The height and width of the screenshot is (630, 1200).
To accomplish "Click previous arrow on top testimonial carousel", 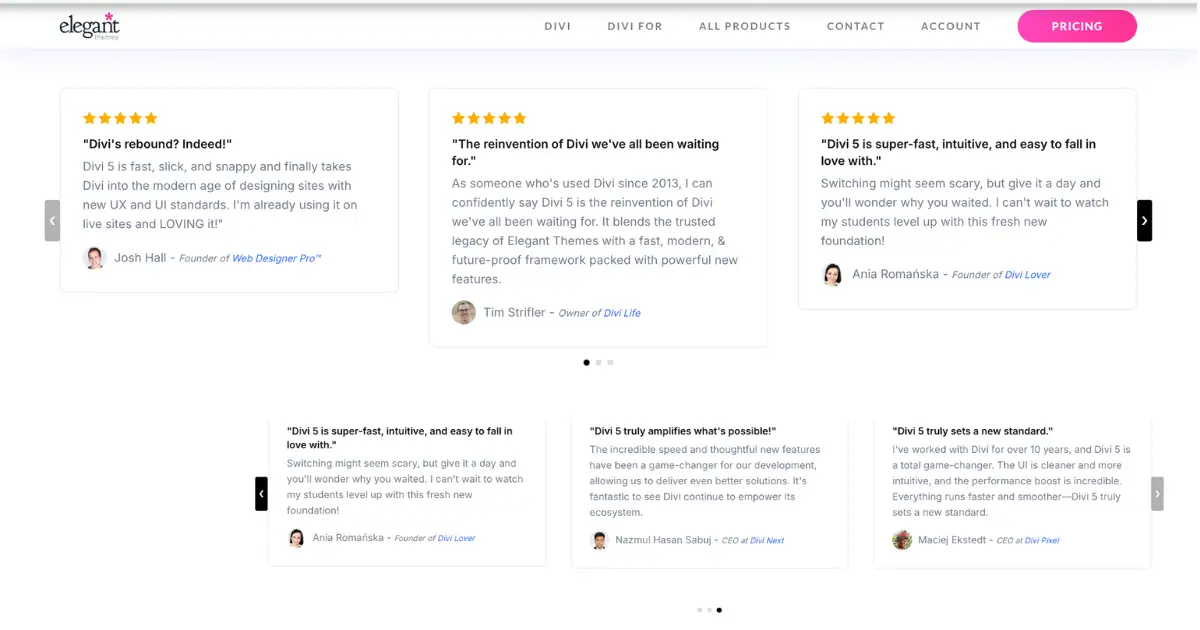I will [x=52, y=220].
